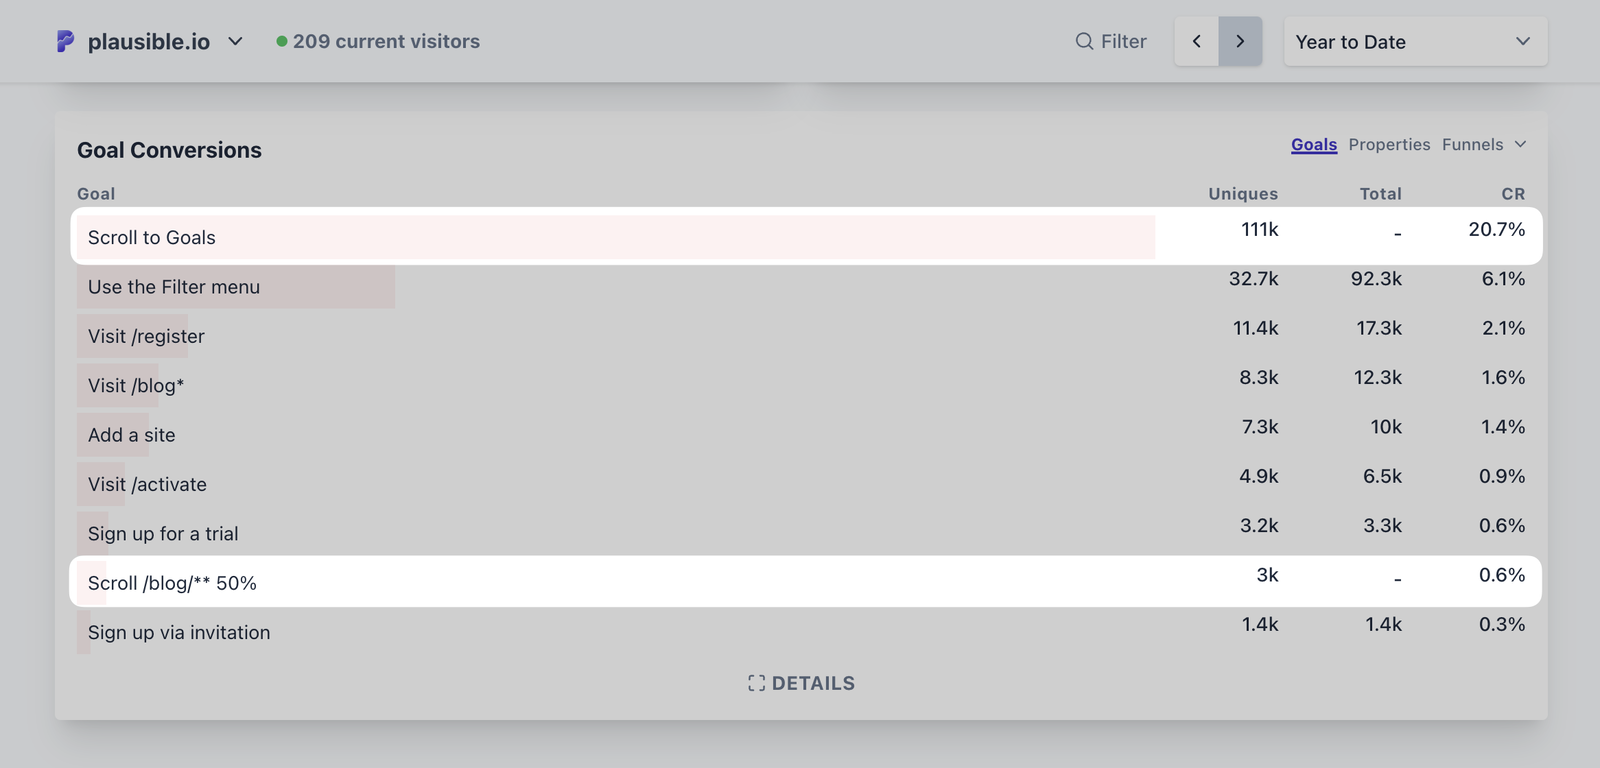Open the Year to Date dropdown

pyautogui.click(x=1414, y=41)
